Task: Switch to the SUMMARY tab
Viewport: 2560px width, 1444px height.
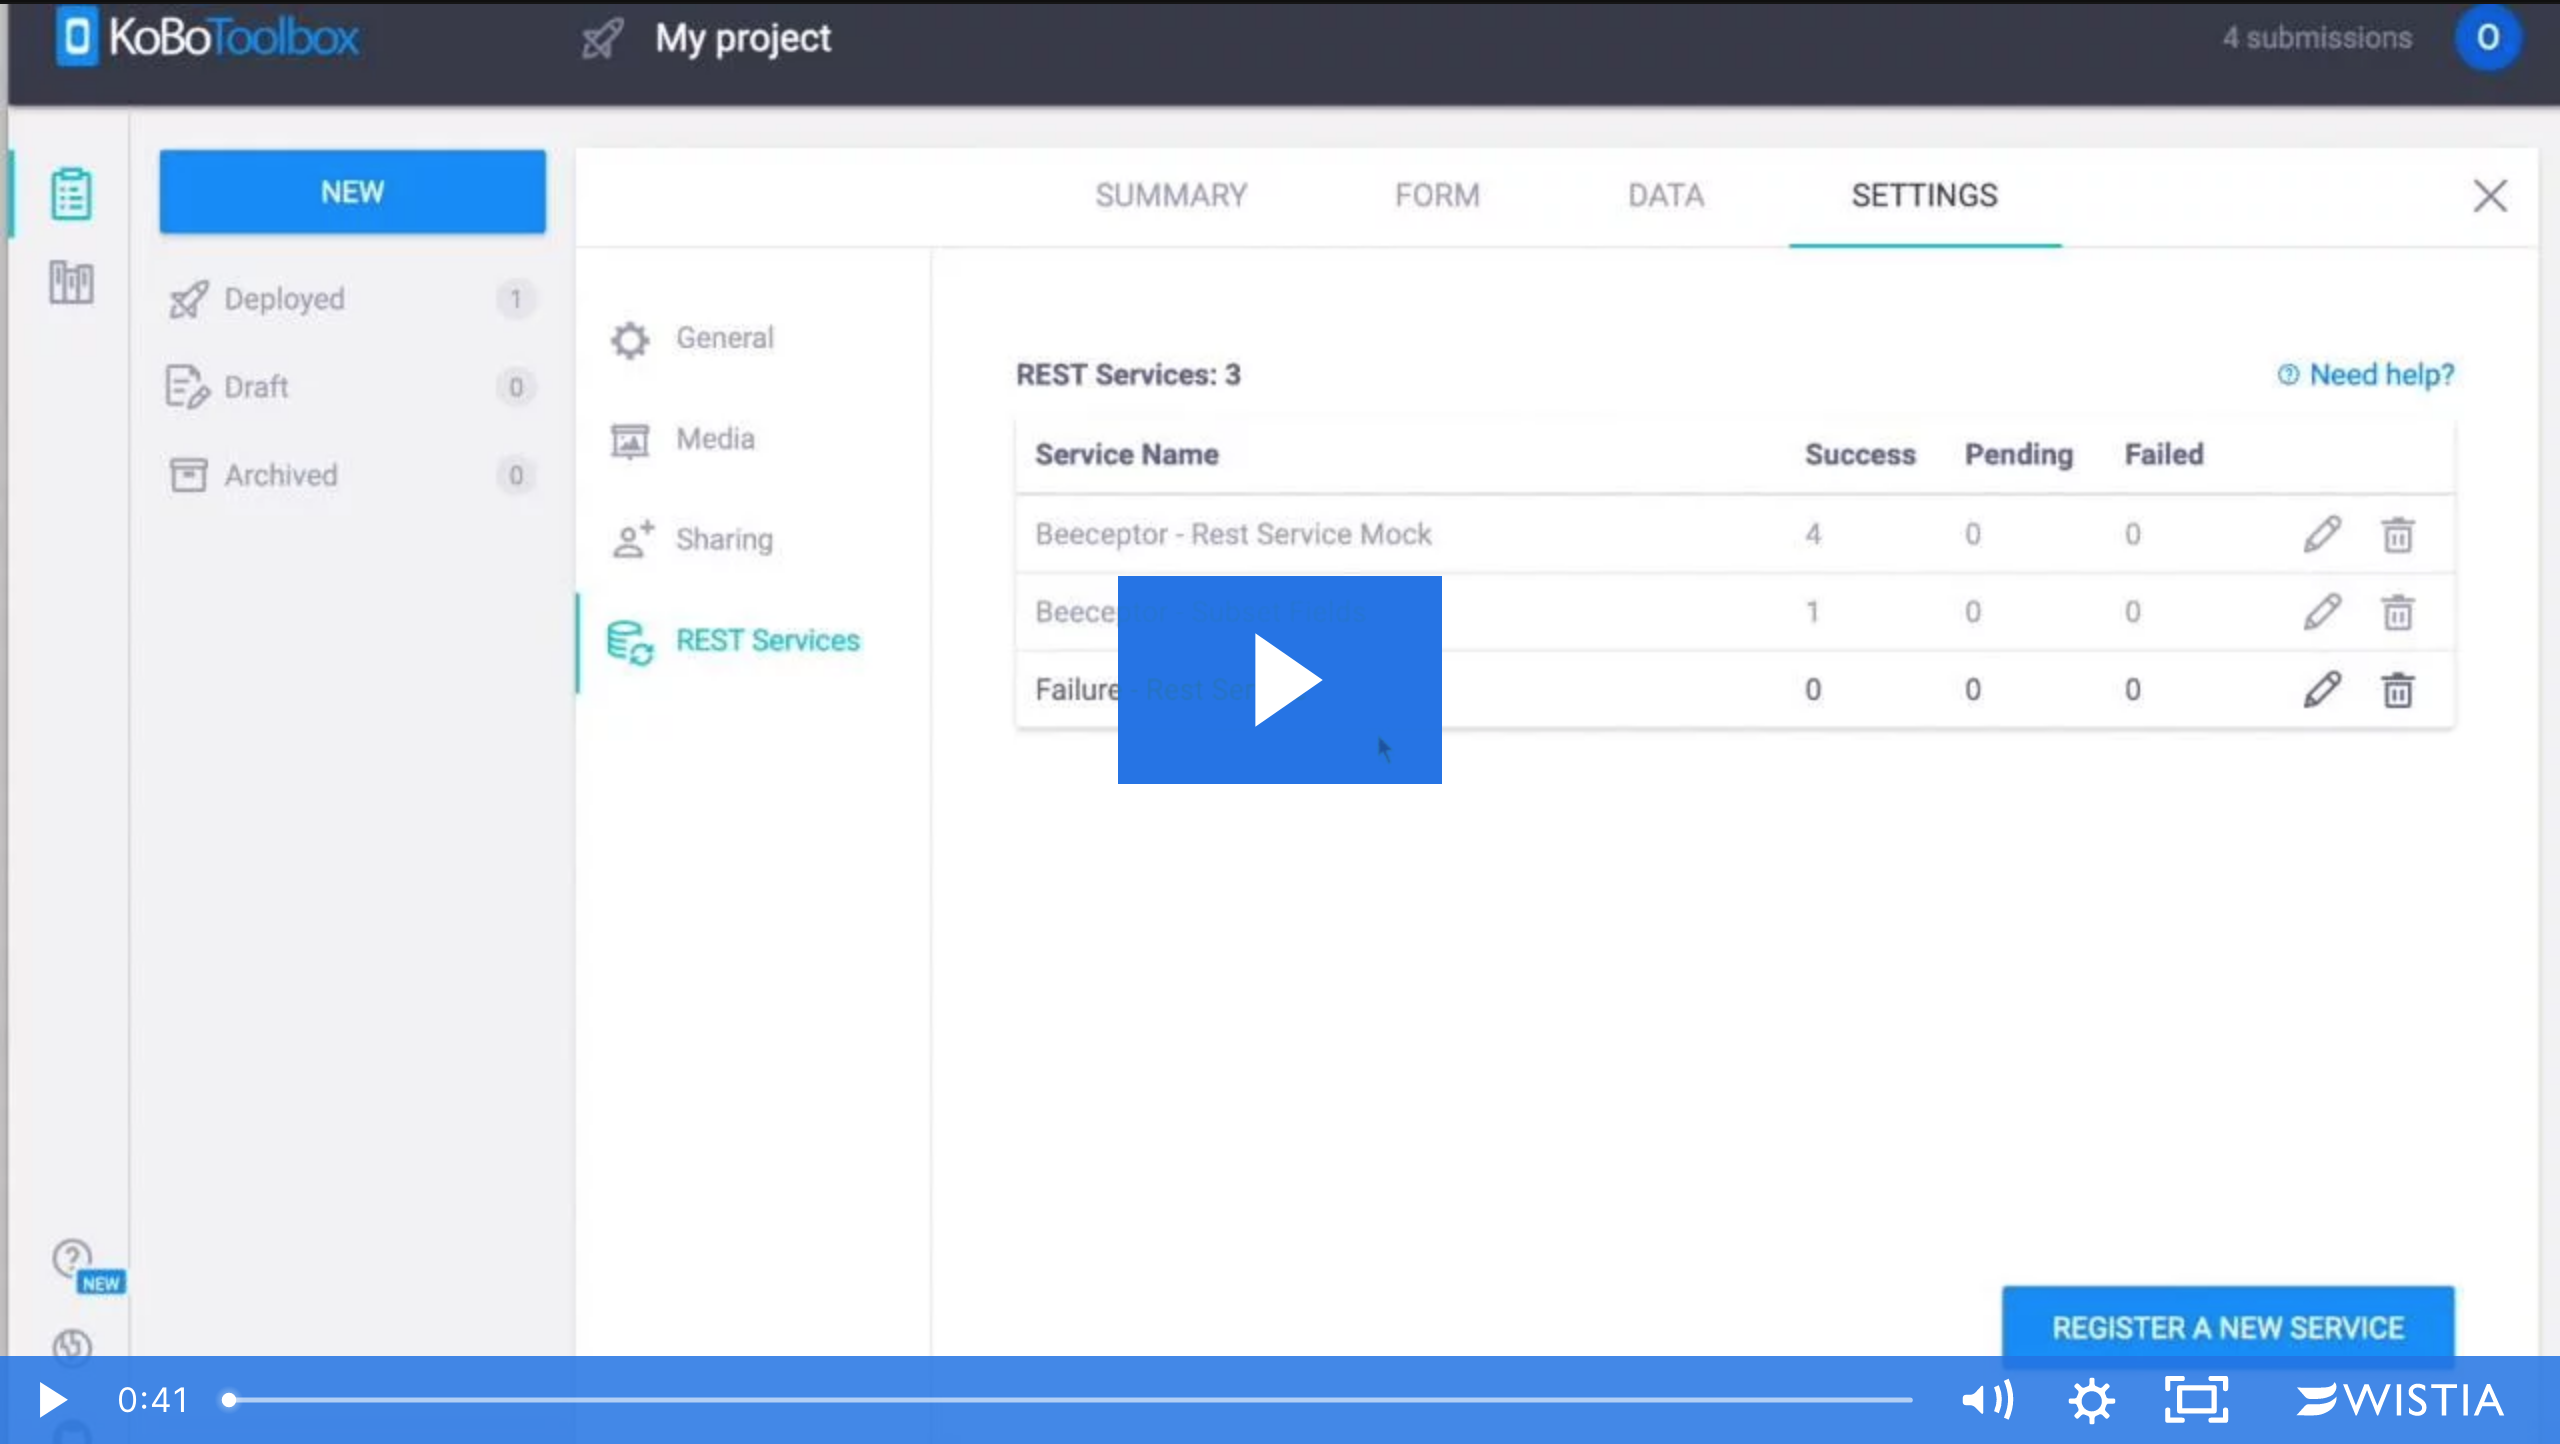Action: click(1171, 195)
